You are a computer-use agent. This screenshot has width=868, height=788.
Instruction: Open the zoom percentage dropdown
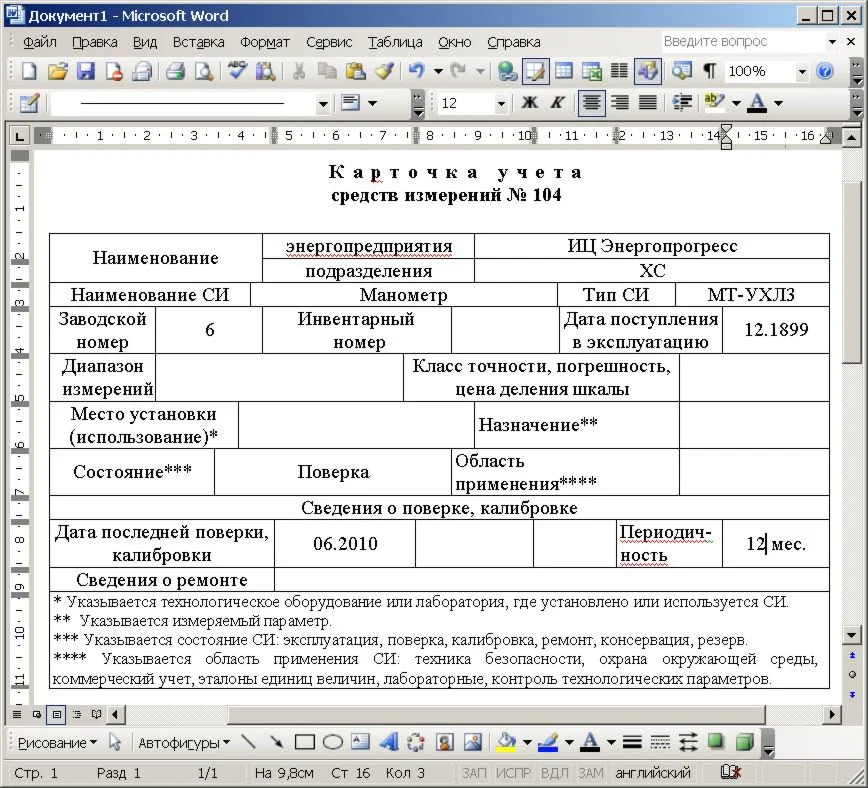click(x=801, y=72)
